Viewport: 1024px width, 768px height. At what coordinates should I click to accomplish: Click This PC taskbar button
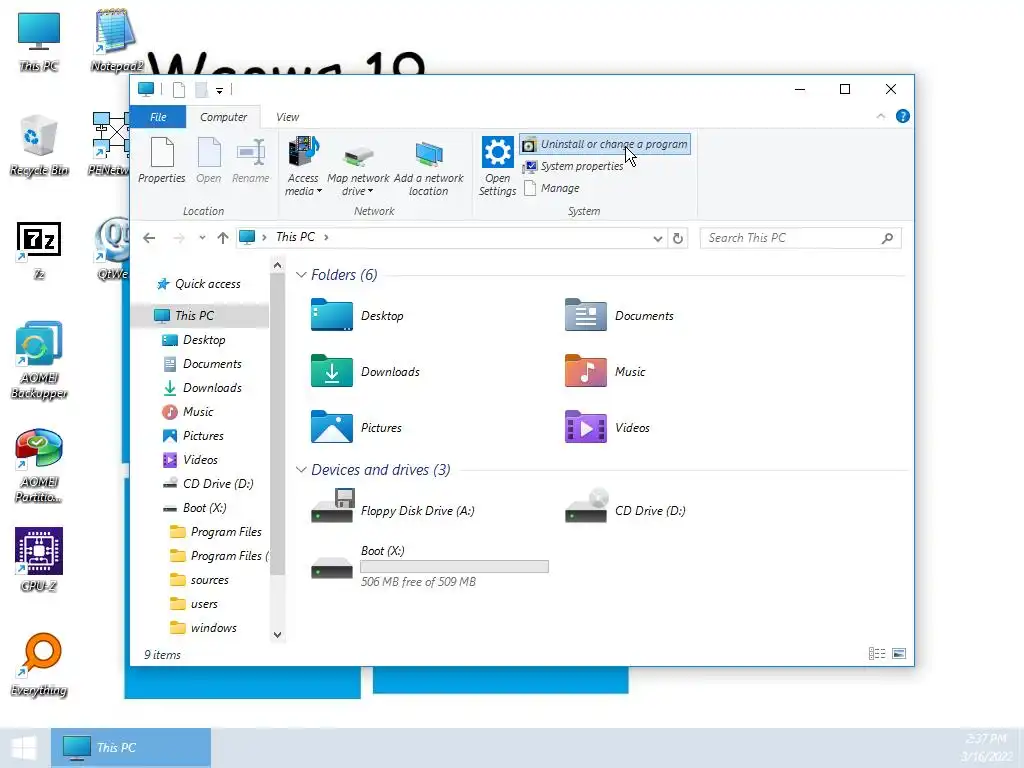pos(131,748)
